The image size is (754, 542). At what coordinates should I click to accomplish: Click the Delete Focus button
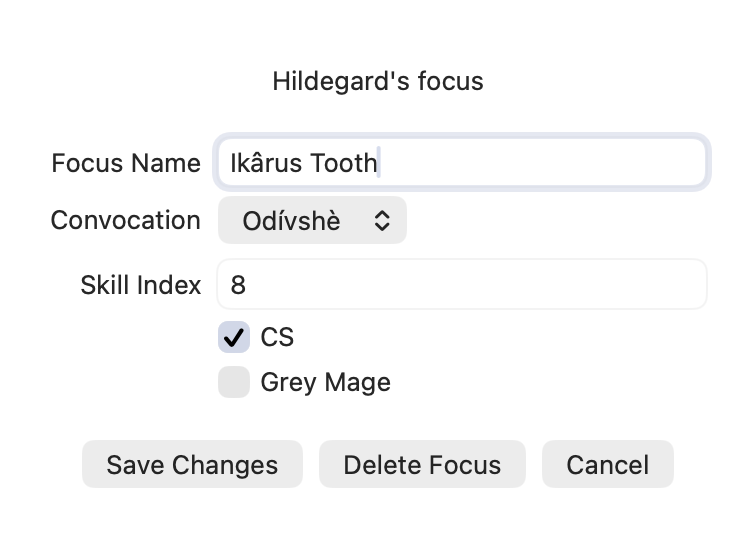coord(422,465)
